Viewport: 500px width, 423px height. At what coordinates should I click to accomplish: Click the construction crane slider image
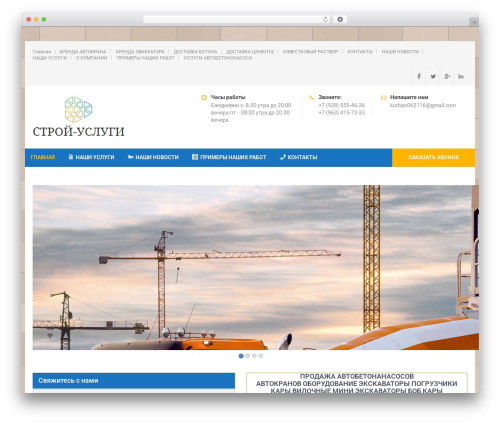pyautogui.click(x=256, y=267)
